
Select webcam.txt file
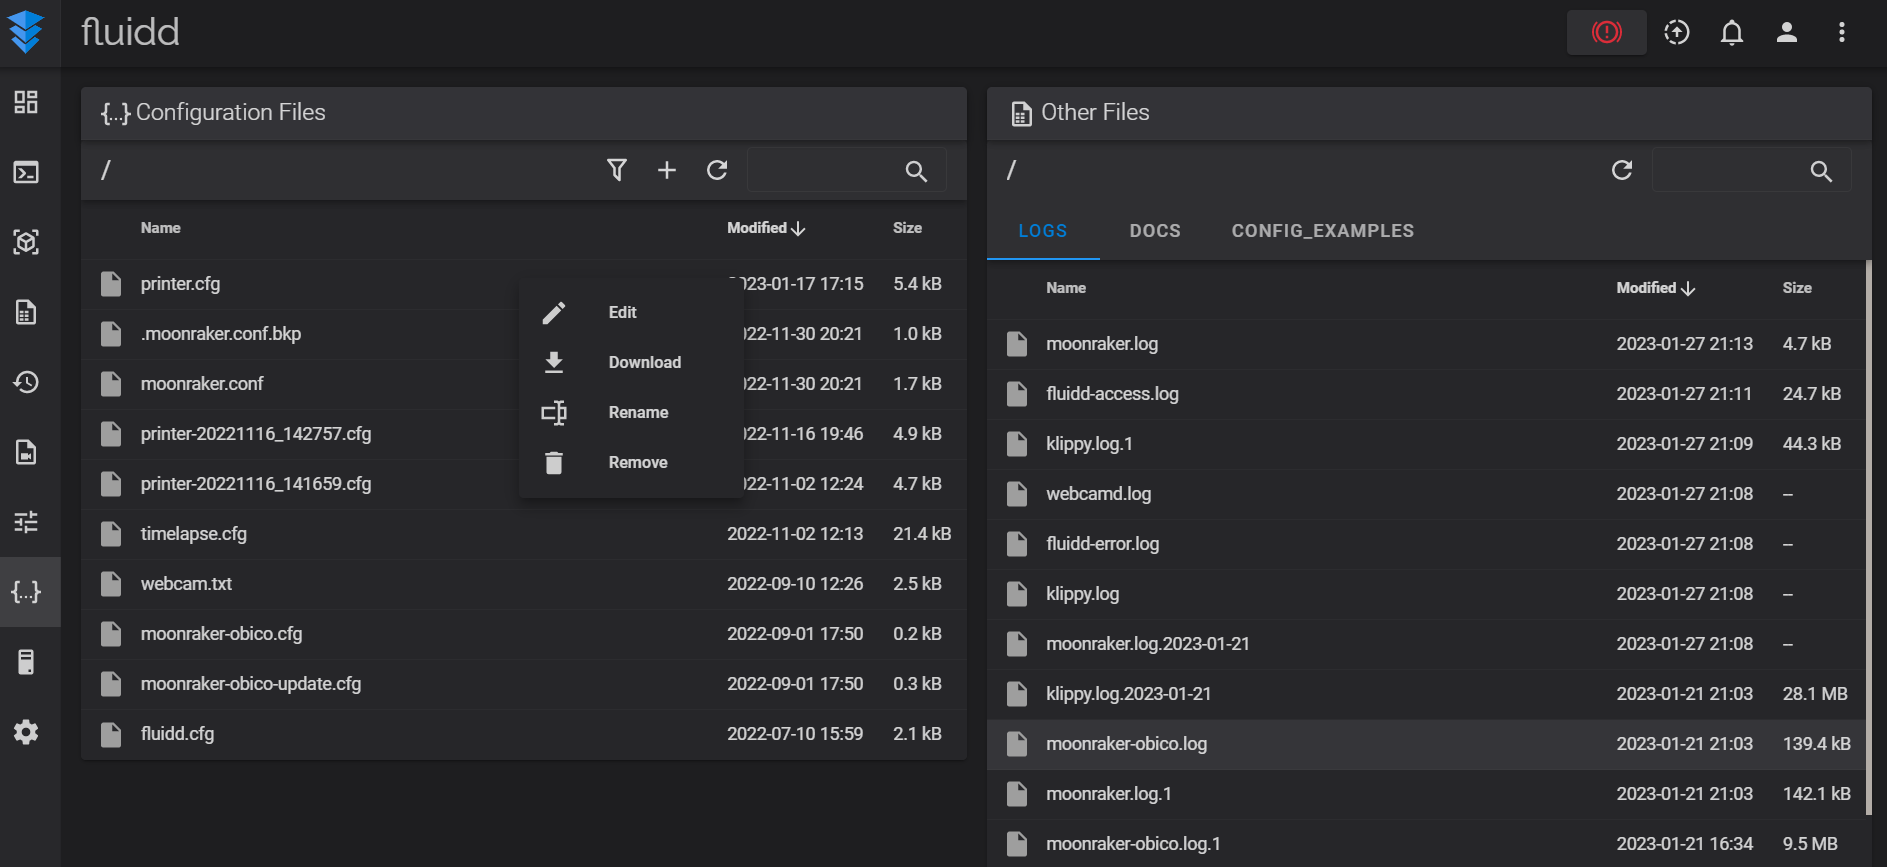[524, 584]
